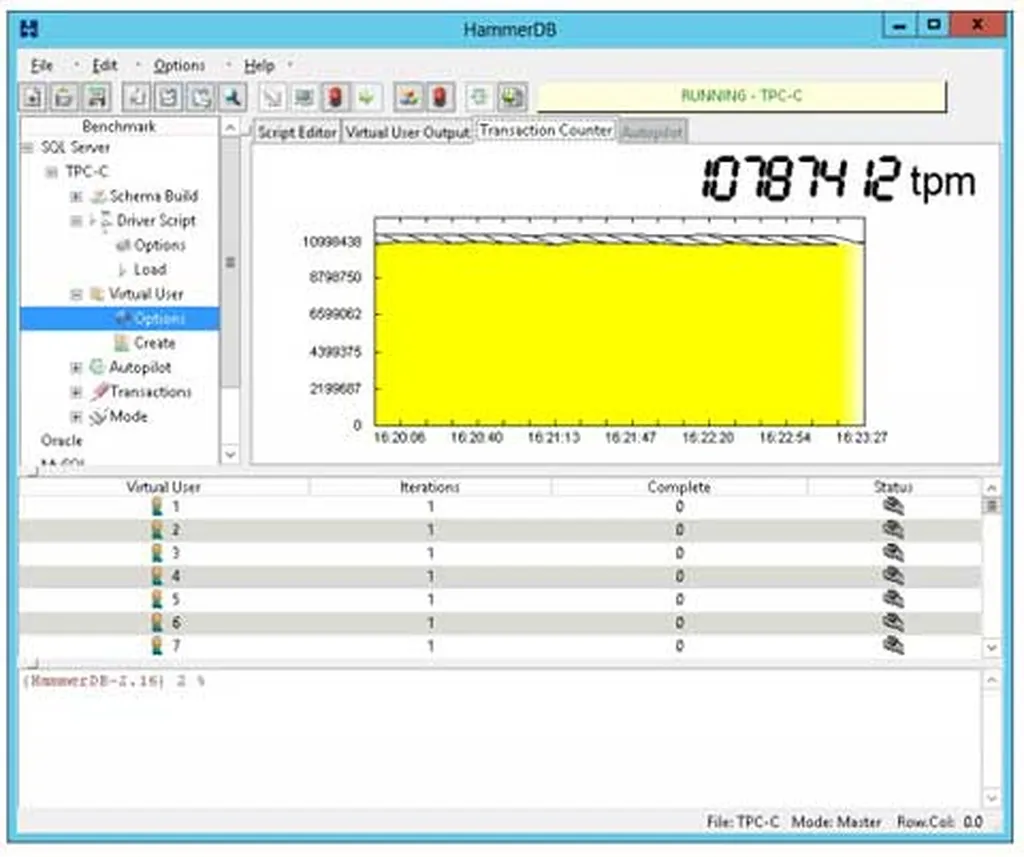1024x857 pixels.
Task: Select Create under Virtual User
Action: (154, 343)
